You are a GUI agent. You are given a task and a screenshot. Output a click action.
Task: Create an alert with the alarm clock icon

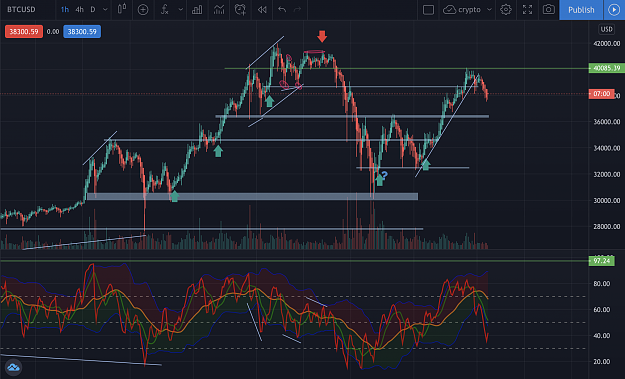[x=240, y=10]
